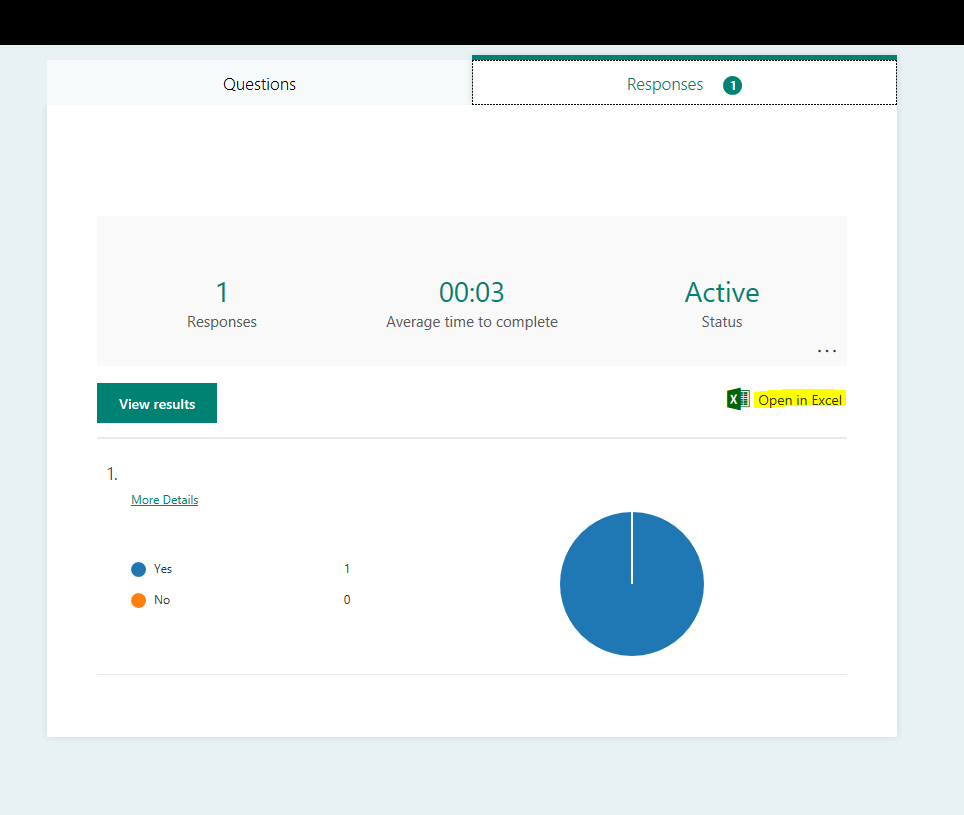Open responses via Open in Excel link
This screenshot has width=964, height=815.
click(x=799, y=400)
